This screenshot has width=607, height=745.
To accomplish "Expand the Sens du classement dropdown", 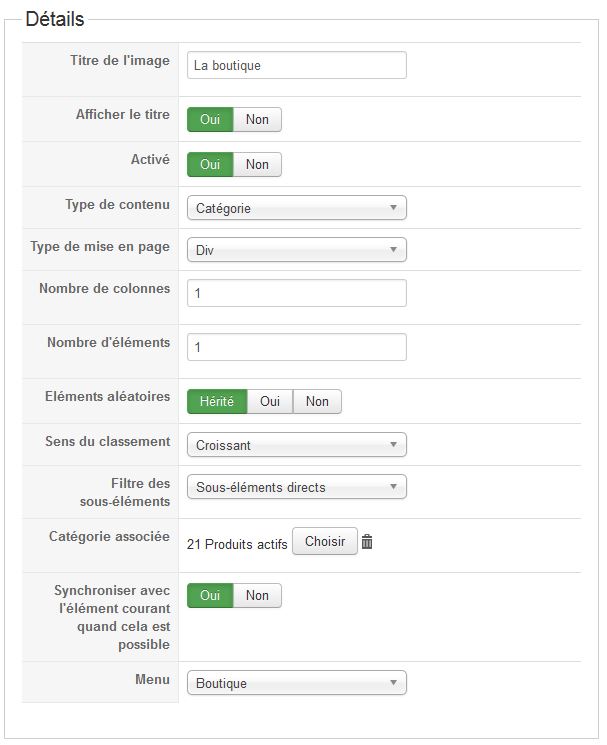I will (297, 445).
